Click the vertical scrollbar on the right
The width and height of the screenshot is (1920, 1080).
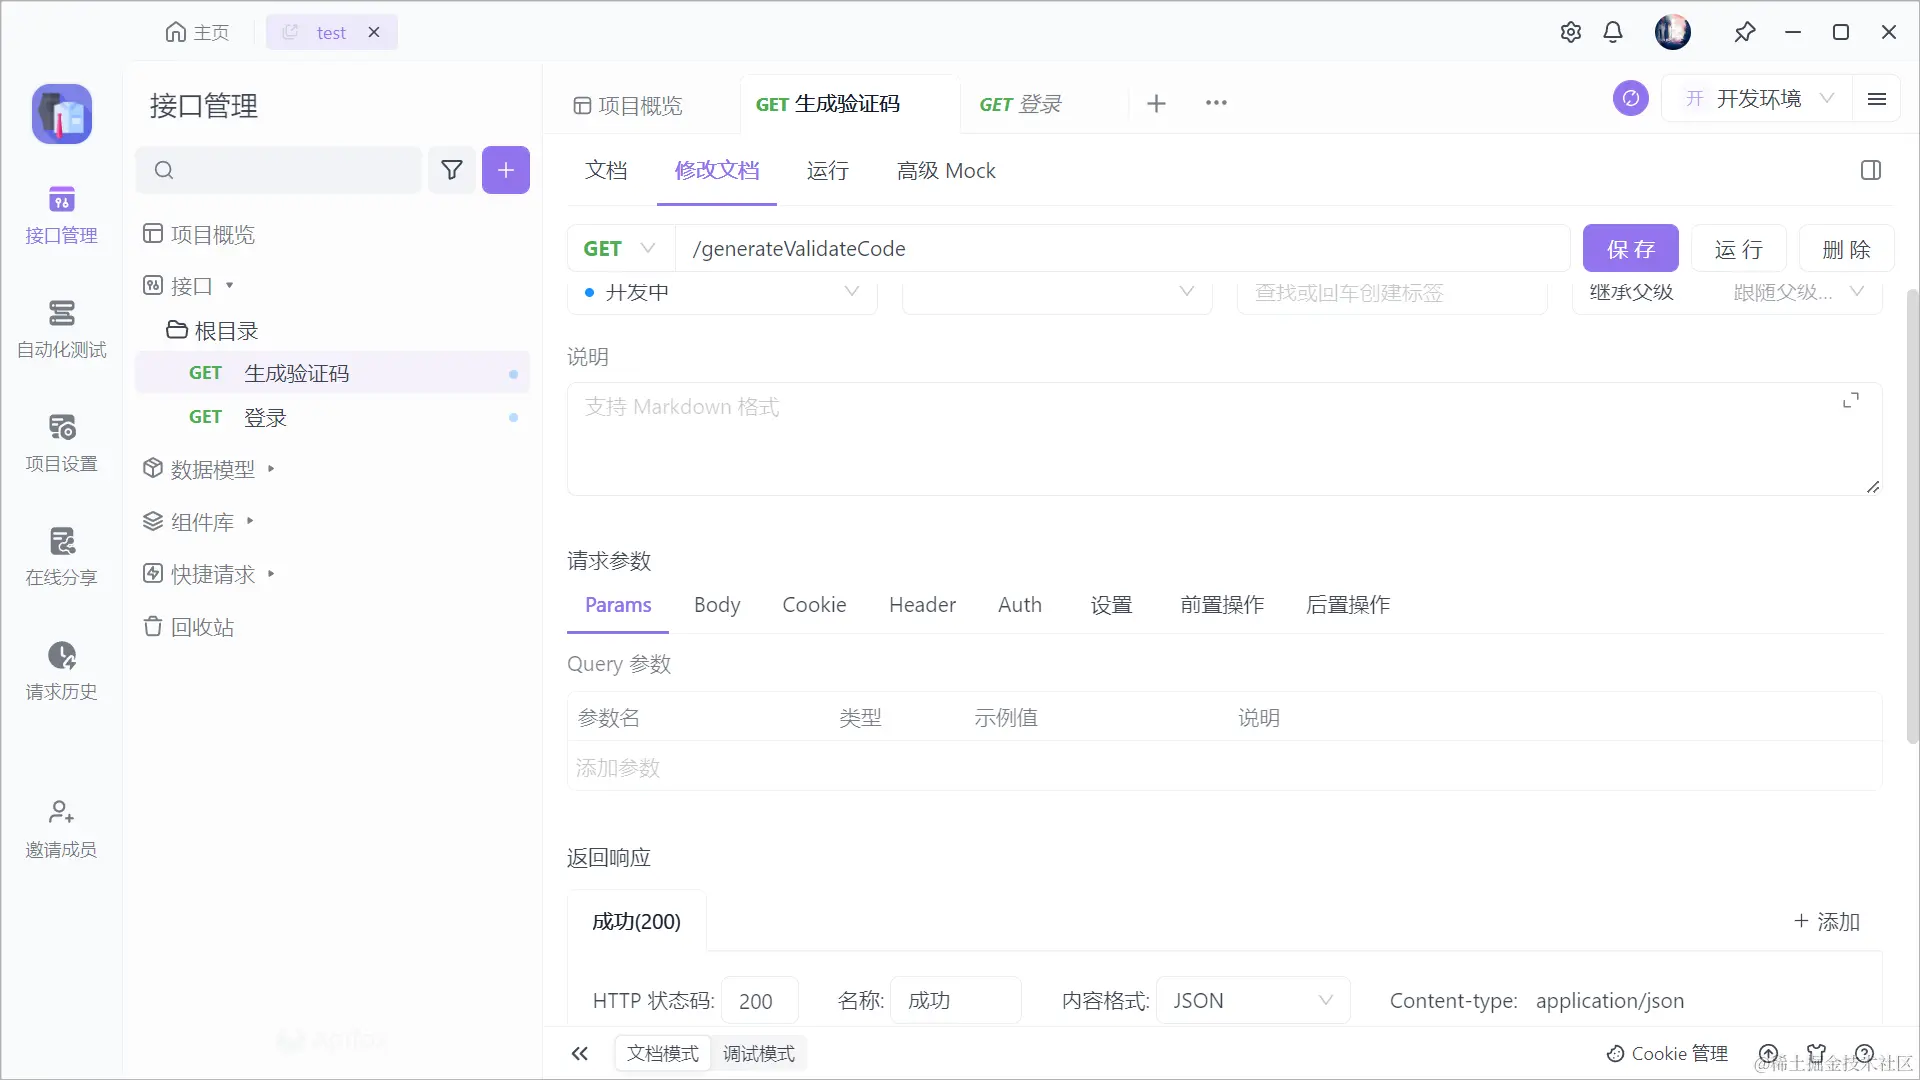[x=1912, y=516]
